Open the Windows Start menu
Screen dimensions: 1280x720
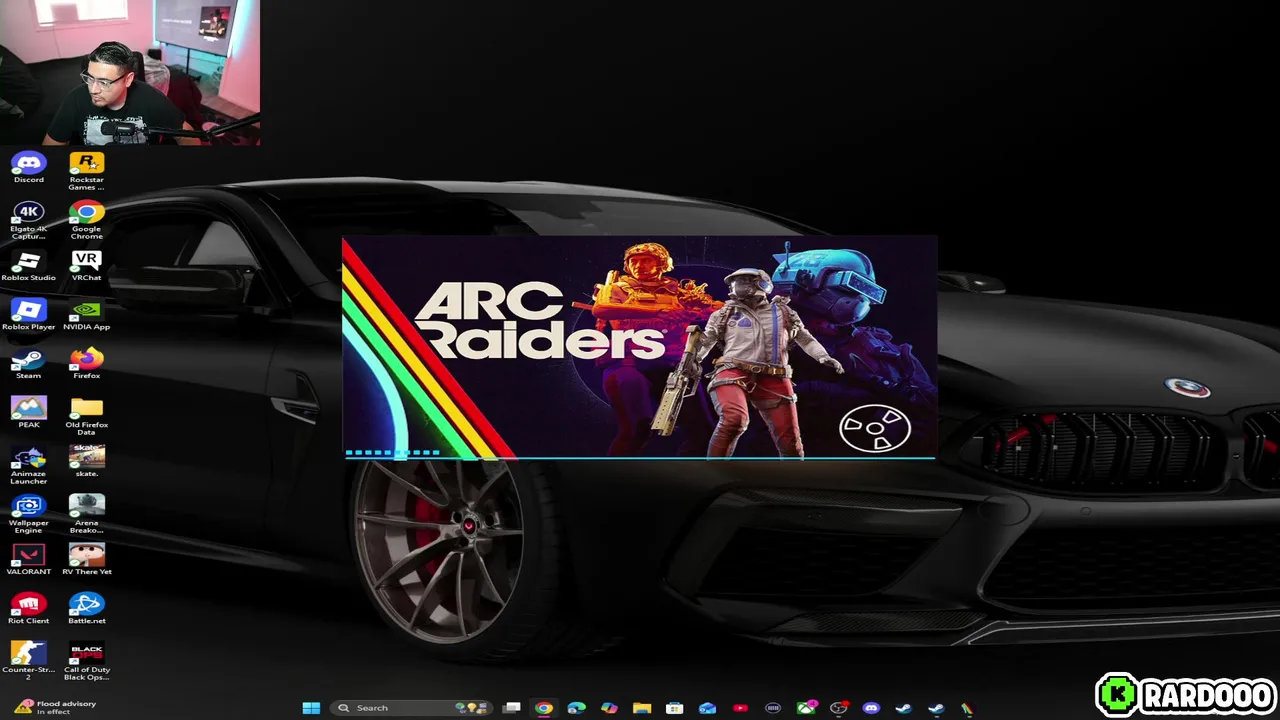click(x=311, y=708)
